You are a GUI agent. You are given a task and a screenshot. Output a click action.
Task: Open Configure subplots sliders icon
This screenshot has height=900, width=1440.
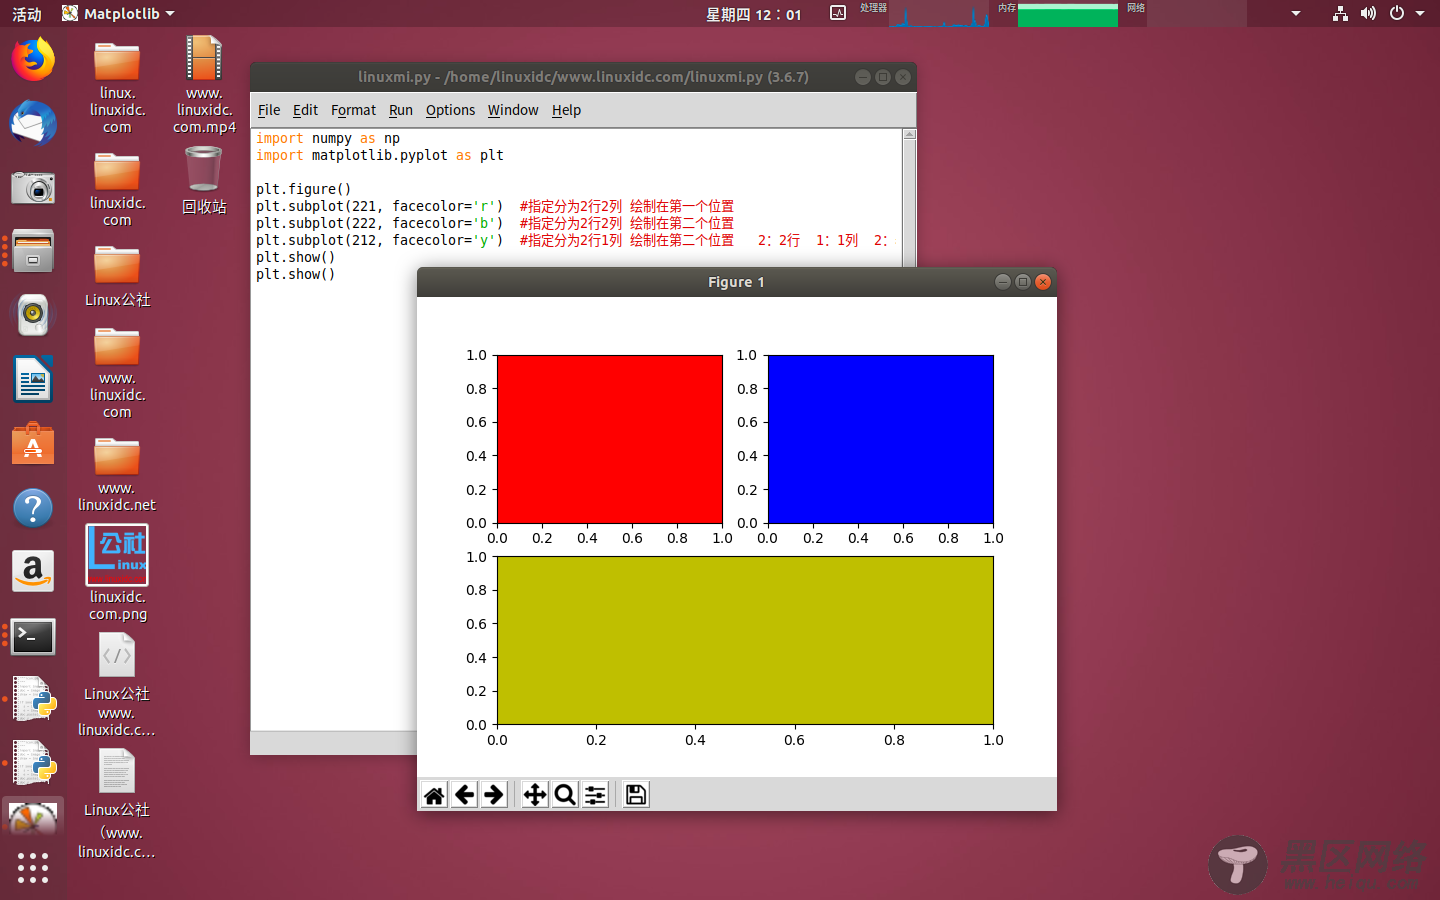[595, 795]
